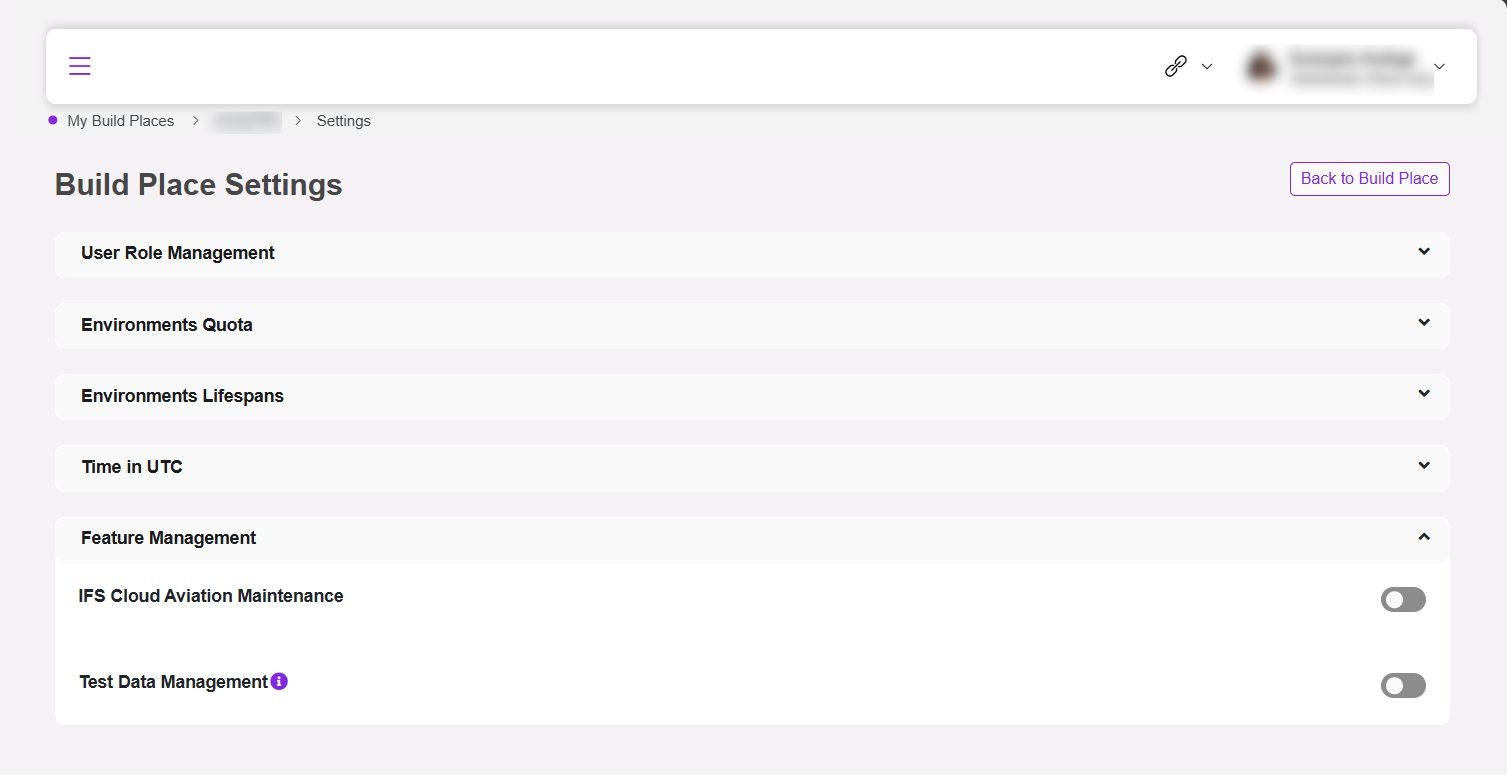This screenshot has height=775, width=1507.
Task: Open dropdown arrow beside the link icon
Action: [1207, 67]
